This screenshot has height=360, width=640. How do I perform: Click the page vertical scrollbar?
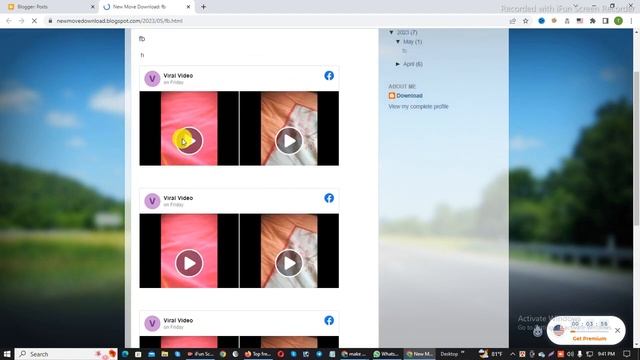tap(636, 148)
